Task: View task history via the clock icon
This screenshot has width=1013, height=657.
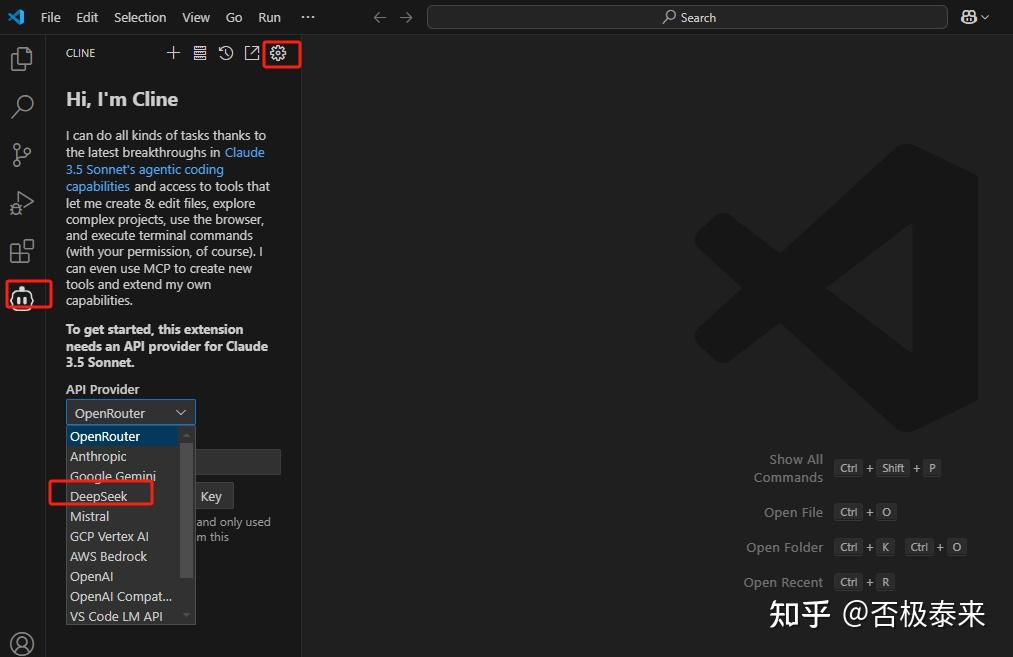Action: click(x=225, y=53)
